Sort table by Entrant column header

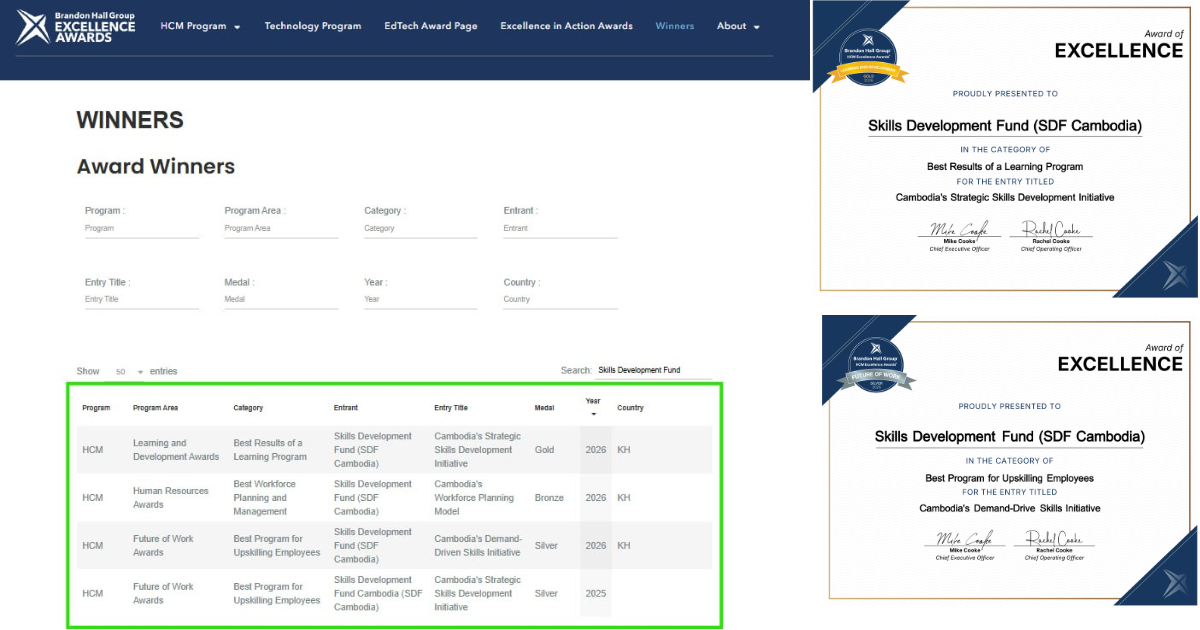346,408
